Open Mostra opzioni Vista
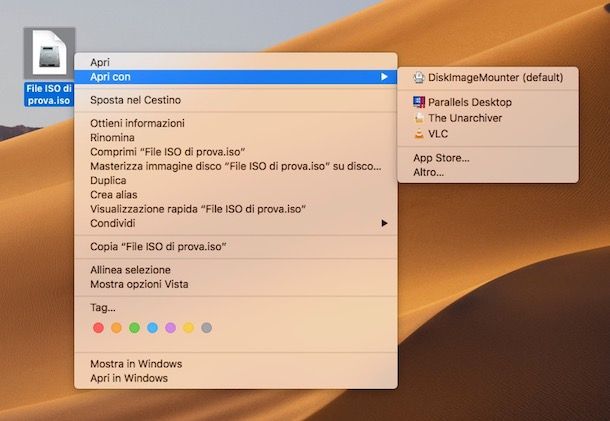Viewport: 610px width, 421px height. click(236, 284)
